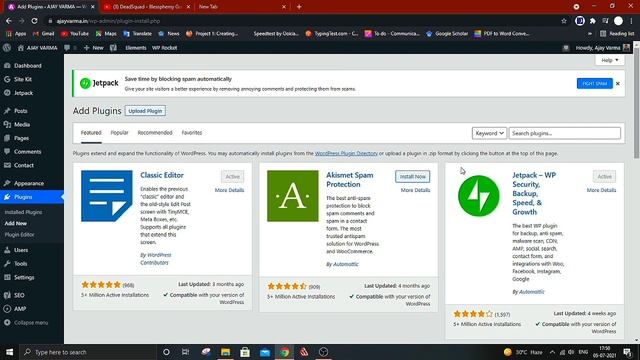This screenshot has height=360, width=640.
Task: Open Installed Plugins submenu link
Action: [x=23, y=212]
